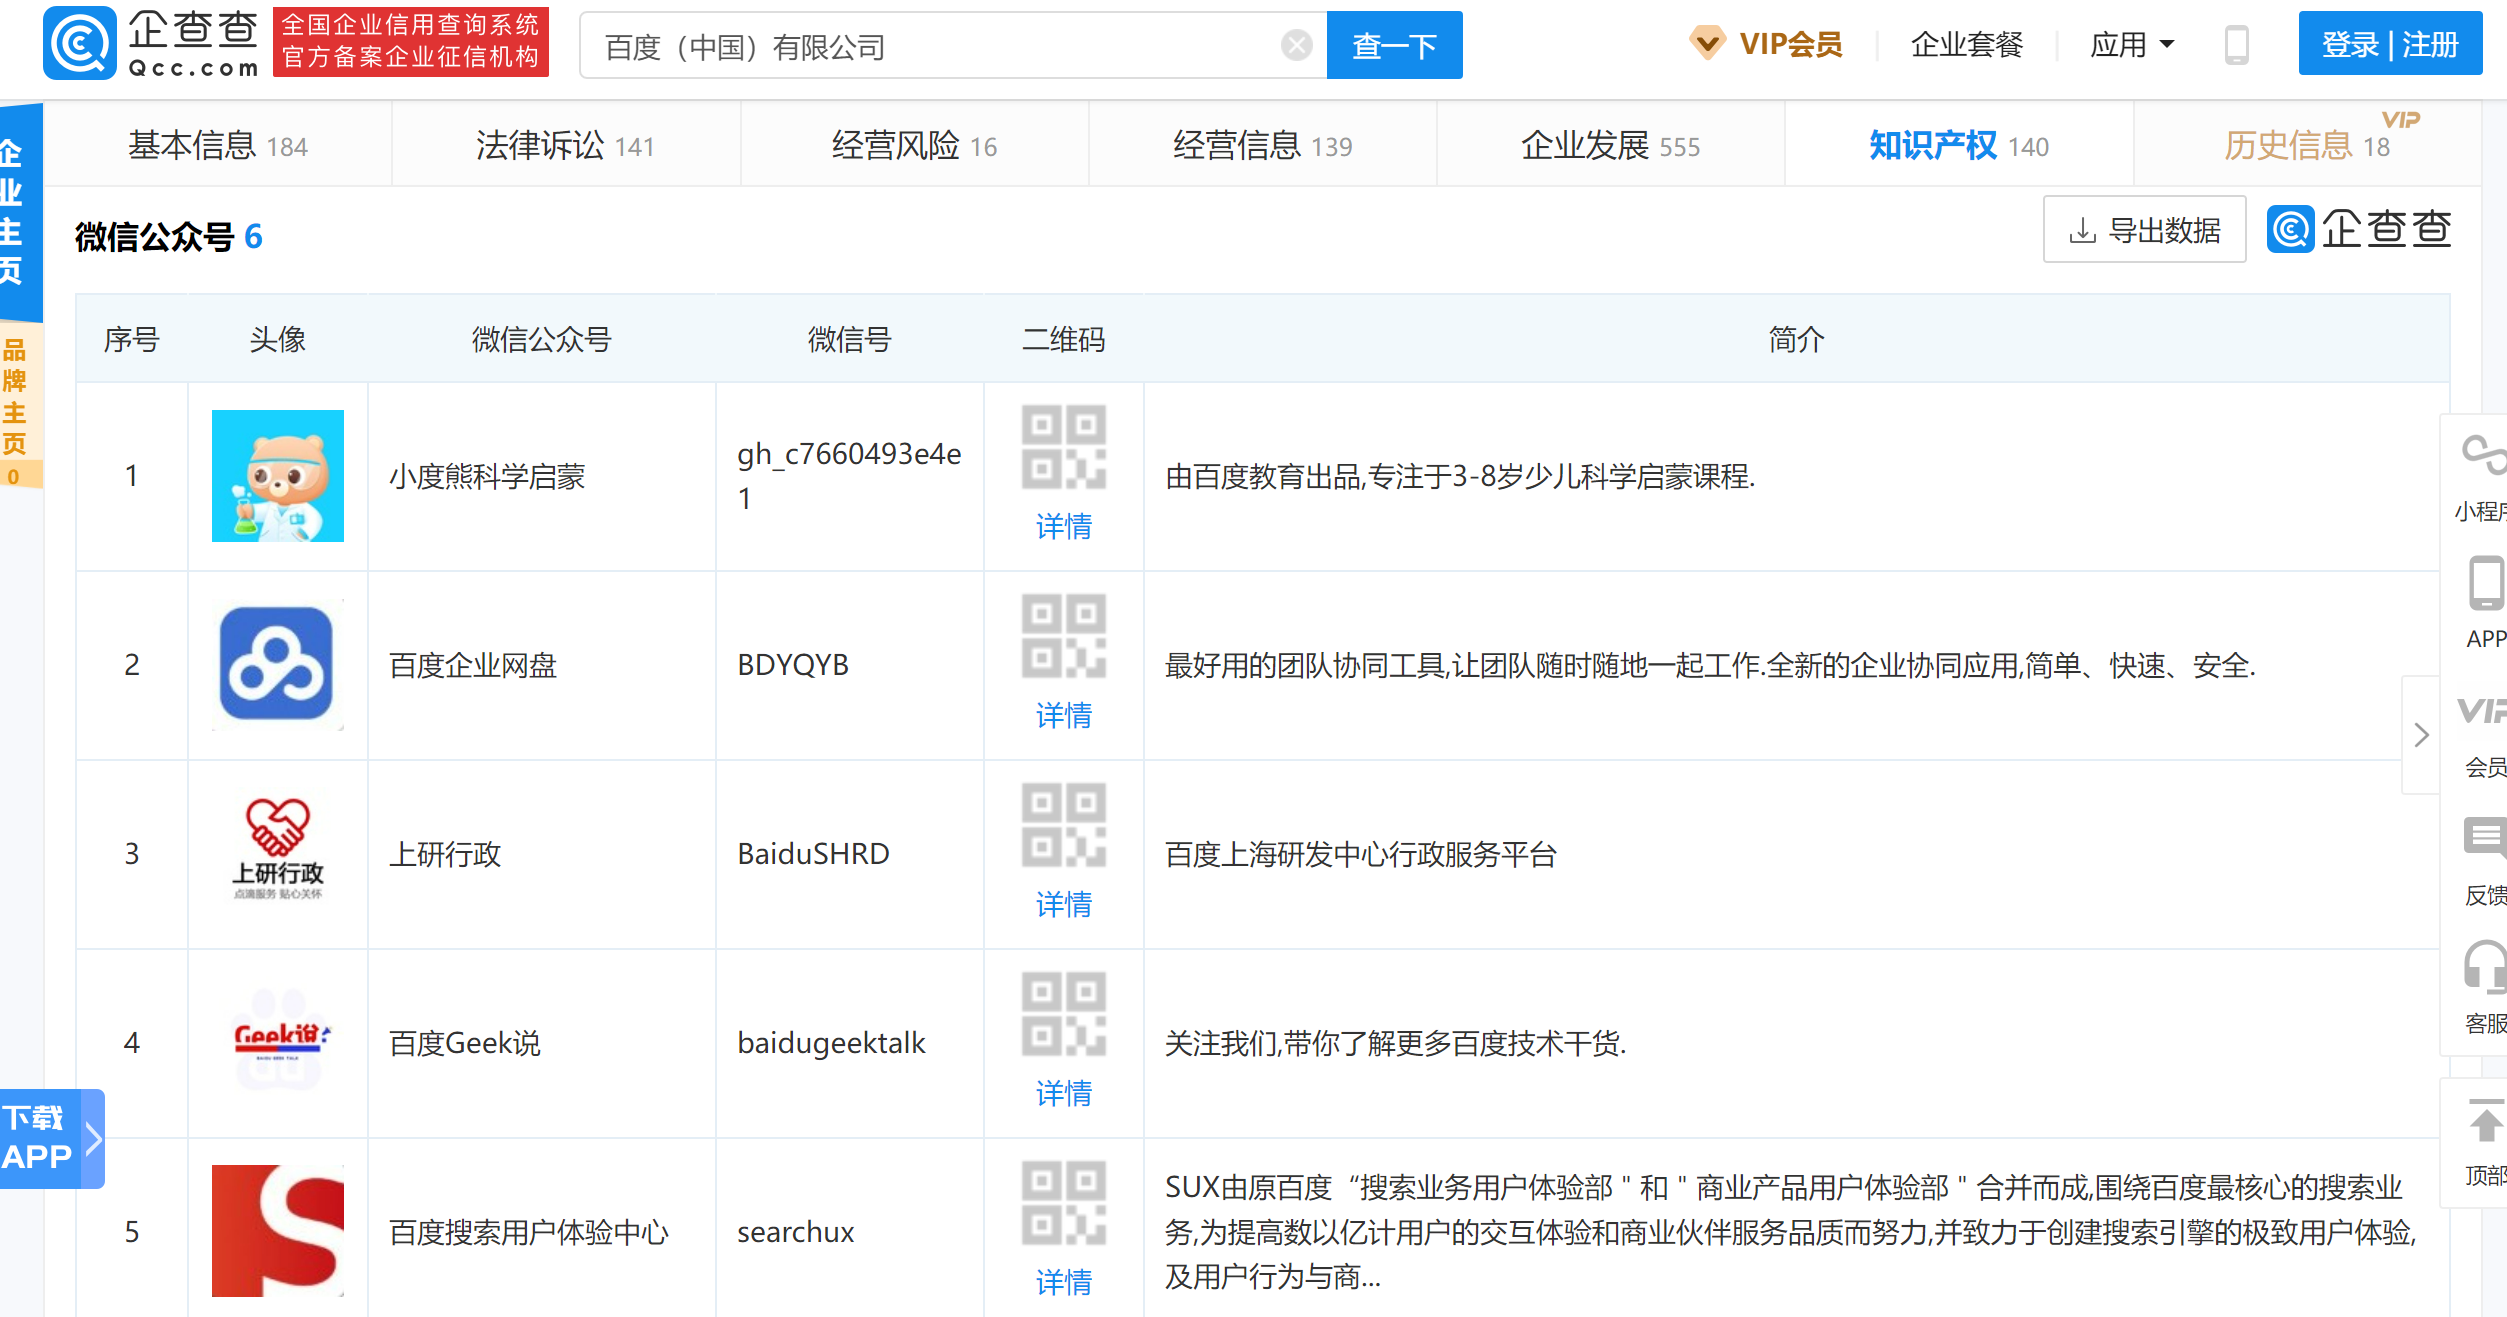Image resolution: width=2507 pixels, height=1317 pixels.
Task: Switch to the 基本信息 tab
Action: (218, 146)
